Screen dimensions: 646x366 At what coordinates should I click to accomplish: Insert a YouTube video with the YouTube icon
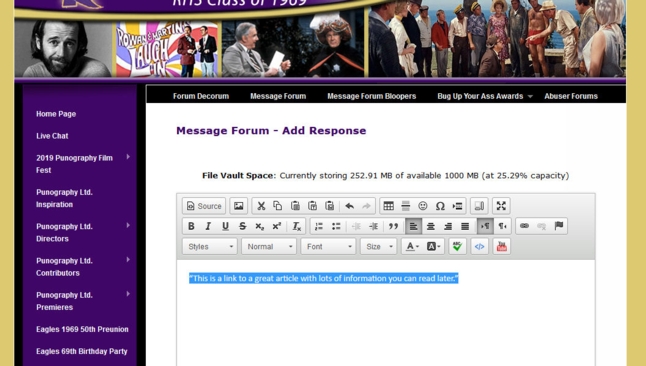(x=501, y=246)
